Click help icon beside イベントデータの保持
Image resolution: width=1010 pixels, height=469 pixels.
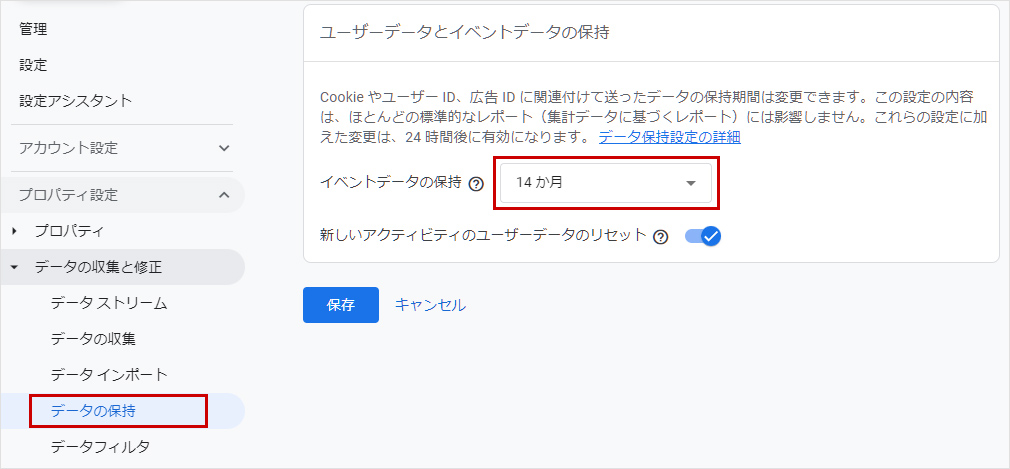[x=476, y=184]
